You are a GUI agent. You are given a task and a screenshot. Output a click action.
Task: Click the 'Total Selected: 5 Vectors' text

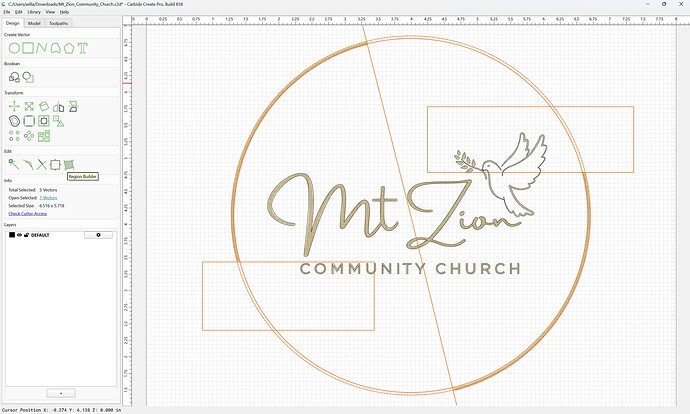(x=33, y=190)
